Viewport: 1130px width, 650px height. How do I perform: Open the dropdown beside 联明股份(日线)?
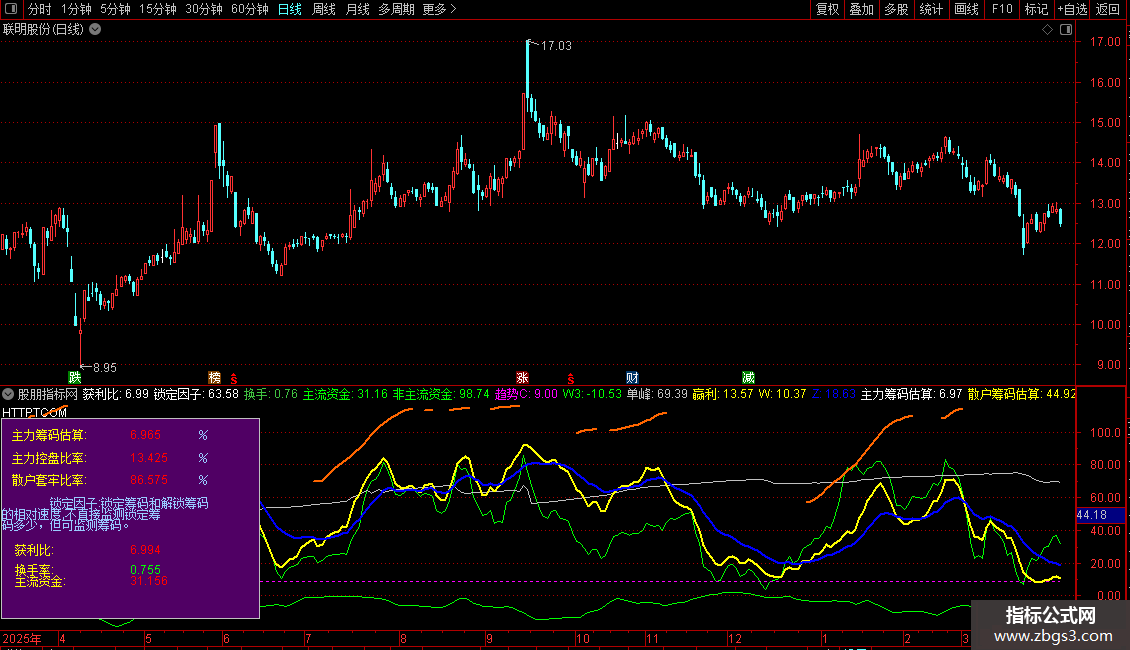95,29
